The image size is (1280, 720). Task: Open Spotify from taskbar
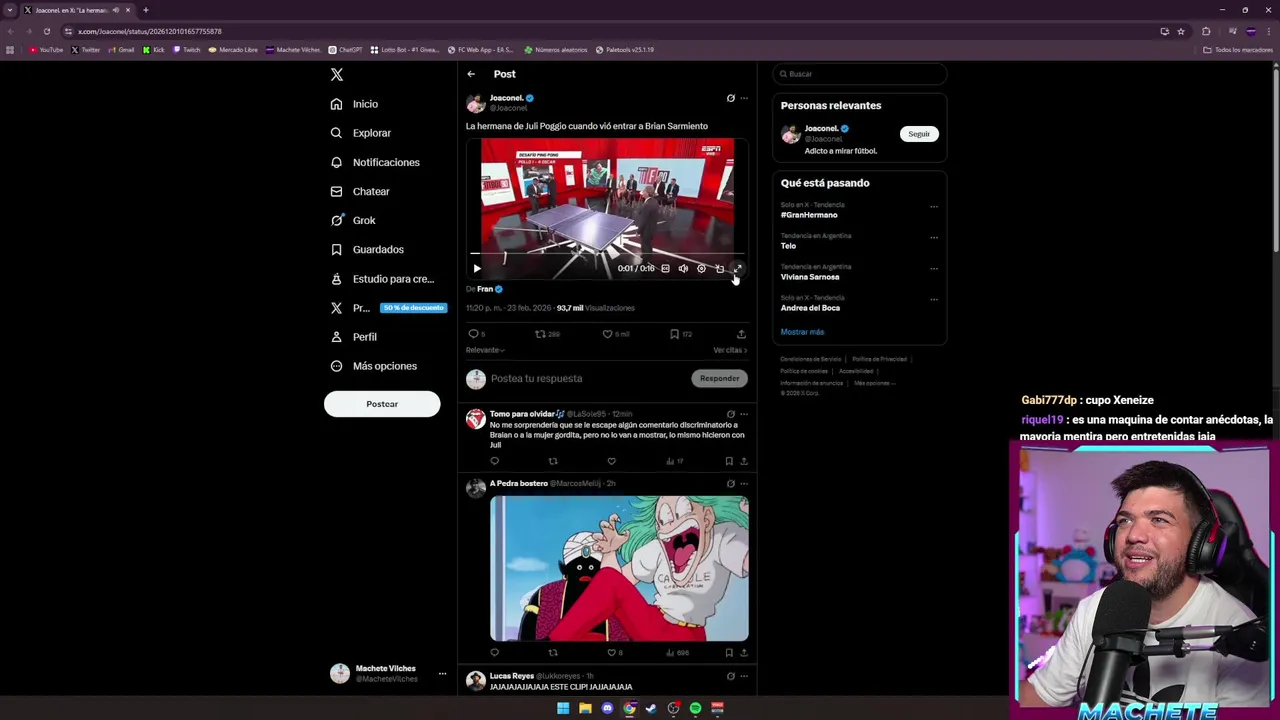click(x=695, y=708)
